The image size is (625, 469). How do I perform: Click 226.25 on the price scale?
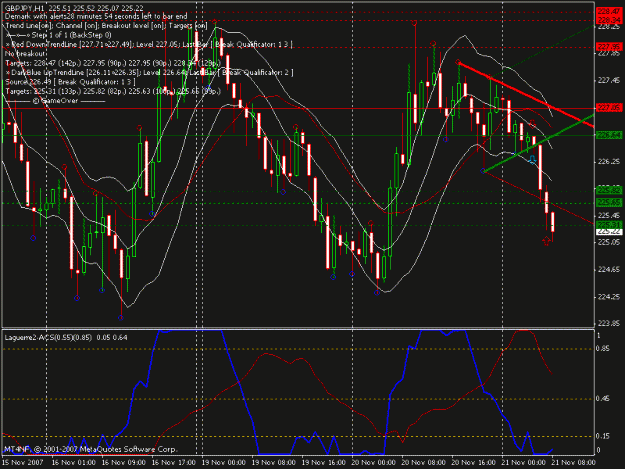click(609, 161)
